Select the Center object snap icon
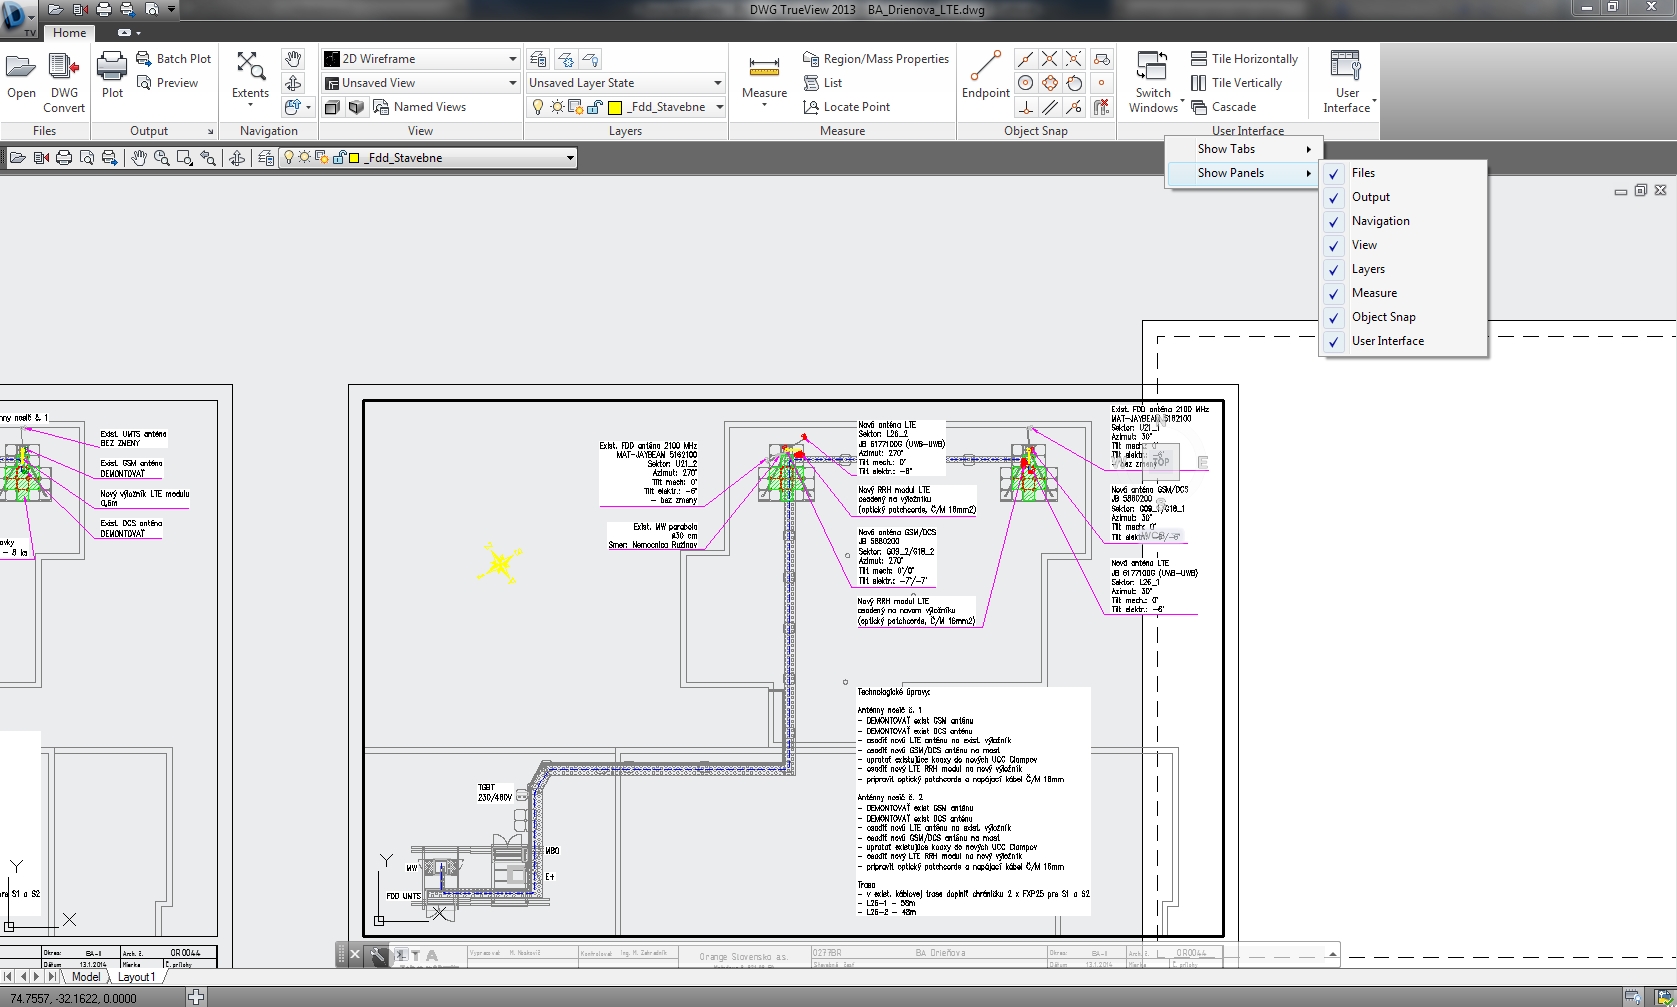1677x1007 pixels. point(1025,83)
